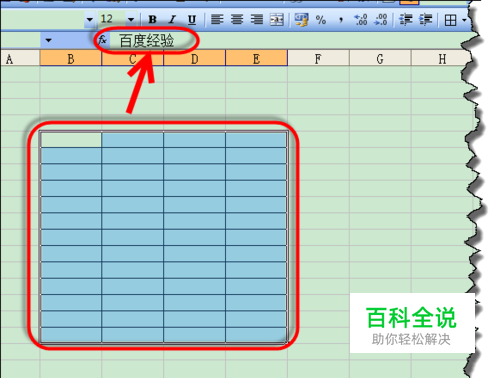Click formula bar text 百度经验
The width and height of the screenshot is (500, 378).
point(147,41)
